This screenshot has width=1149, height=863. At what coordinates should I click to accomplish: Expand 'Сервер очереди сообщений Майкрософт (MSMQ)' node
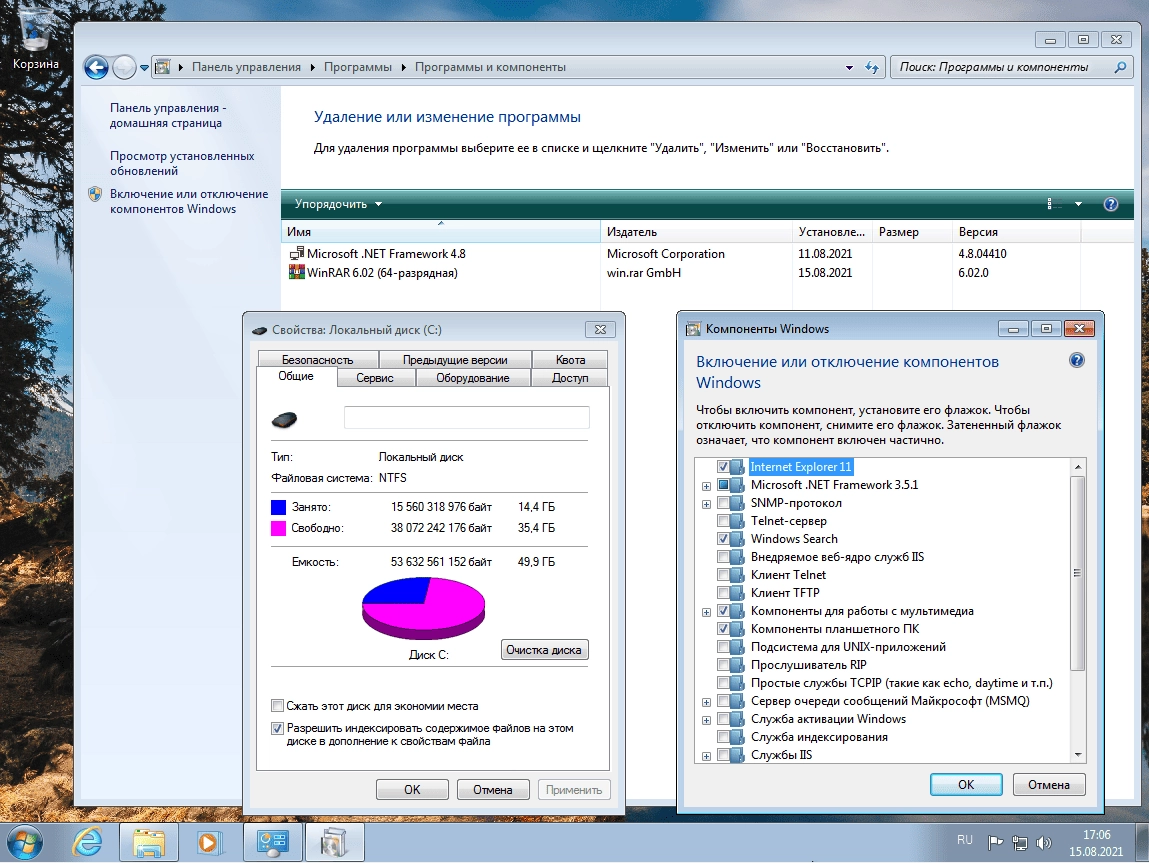pos(706,702)
